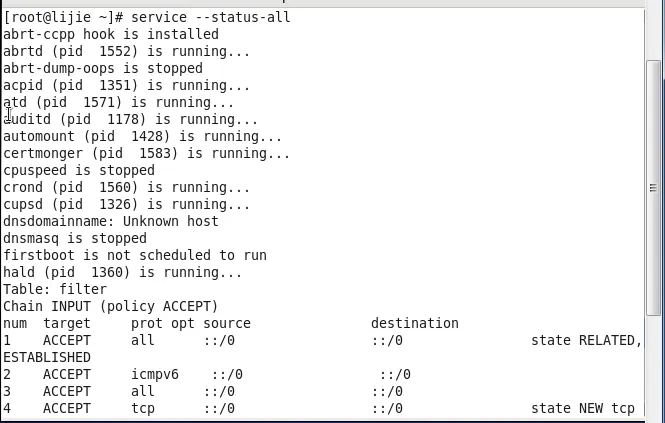Click the 'Table: filter' line
This screenshot has width=665, height=423.
(x=54, y=289)
